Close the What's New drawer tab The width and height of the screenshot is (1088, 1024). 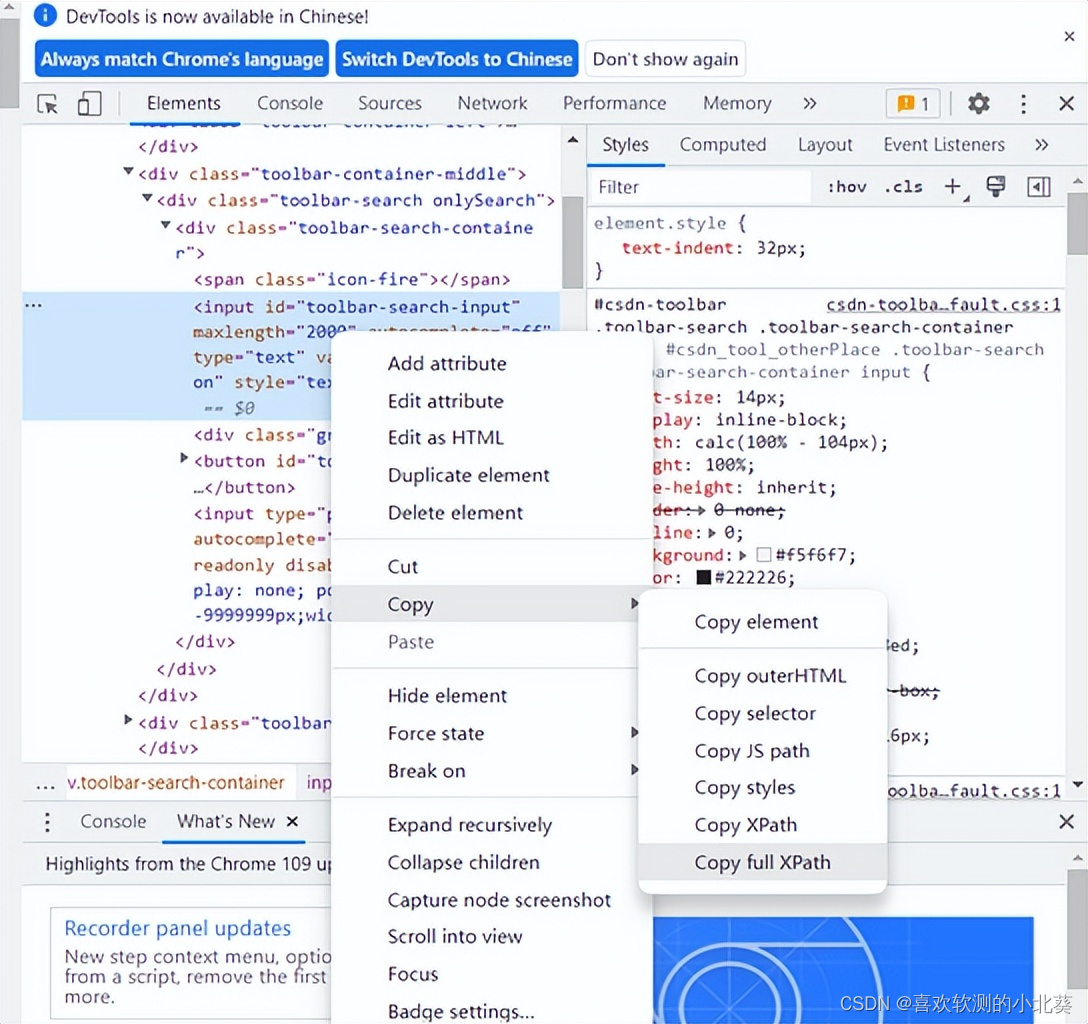pos(292,822)
